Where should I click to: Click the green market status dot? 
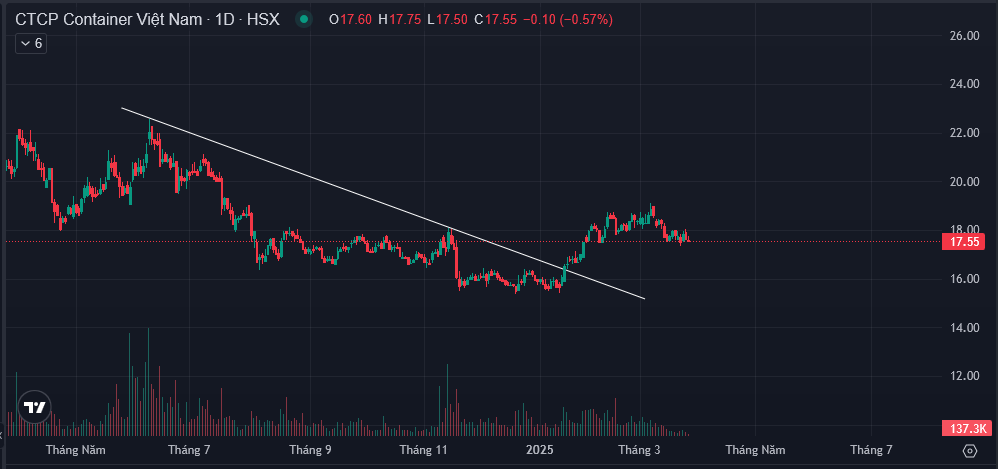(x=304, y=19)
